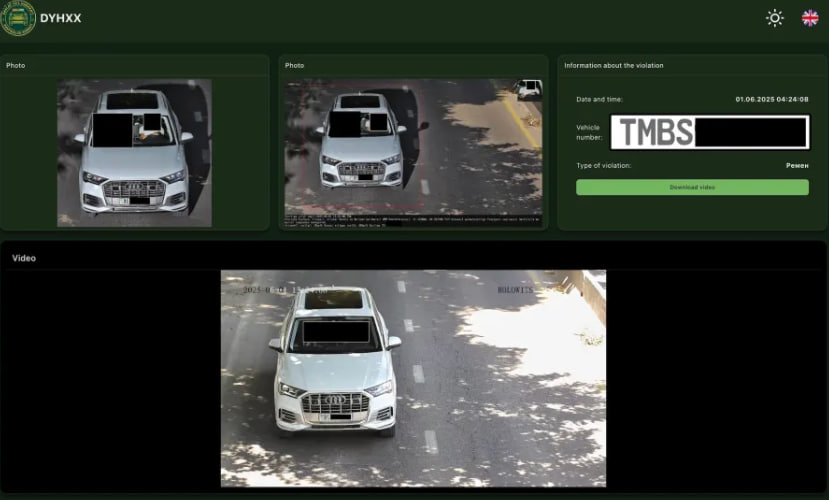The image size is (829, 500).
Task: Click the DYHXX site title text
Action: point(59,18)
